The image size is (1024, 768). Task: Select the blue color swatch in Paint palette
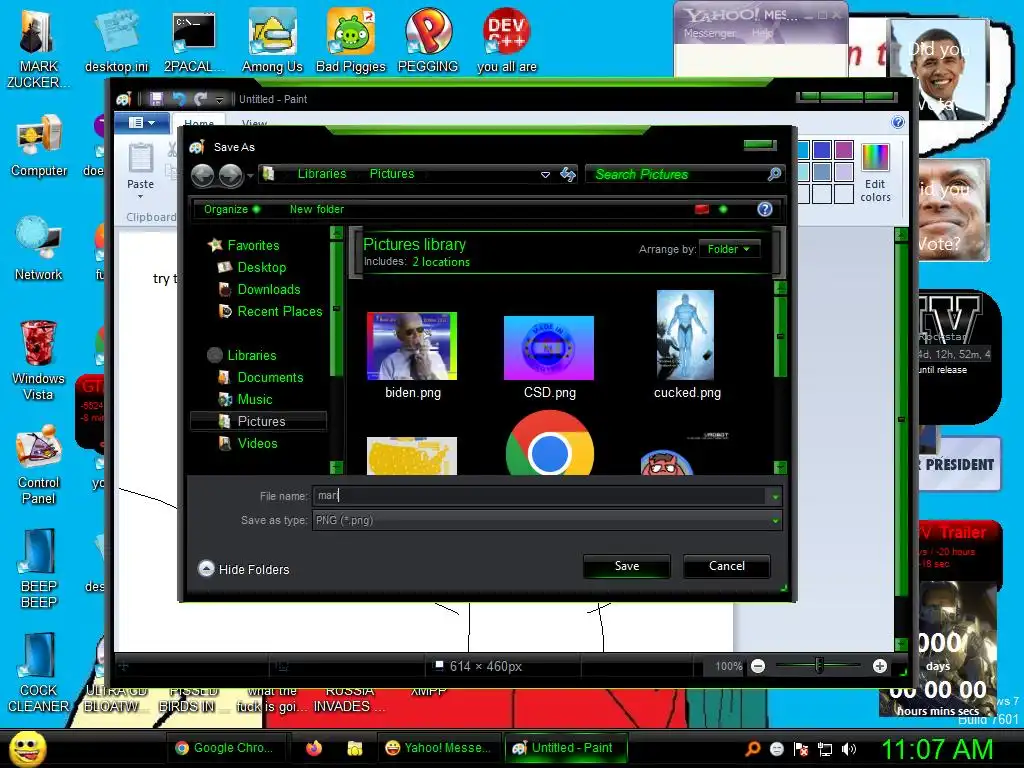pyautogui.click(x=822, y=150)
